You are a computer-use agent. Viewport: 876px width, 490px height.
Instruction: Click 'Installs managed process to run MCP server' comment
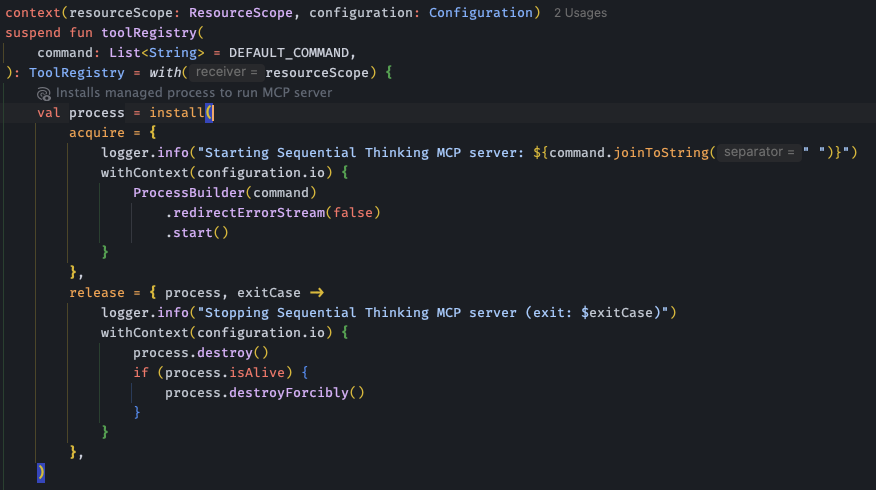click(194, 93)
